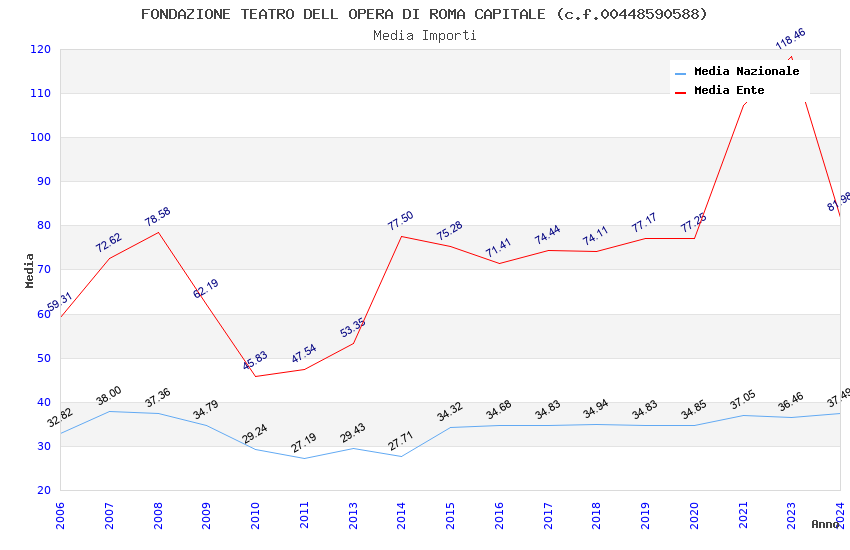Viewport: 850px width, 550px height.
Task: Click the chart title Fondazione Teatro dell Opera
Action: [424, 14]
